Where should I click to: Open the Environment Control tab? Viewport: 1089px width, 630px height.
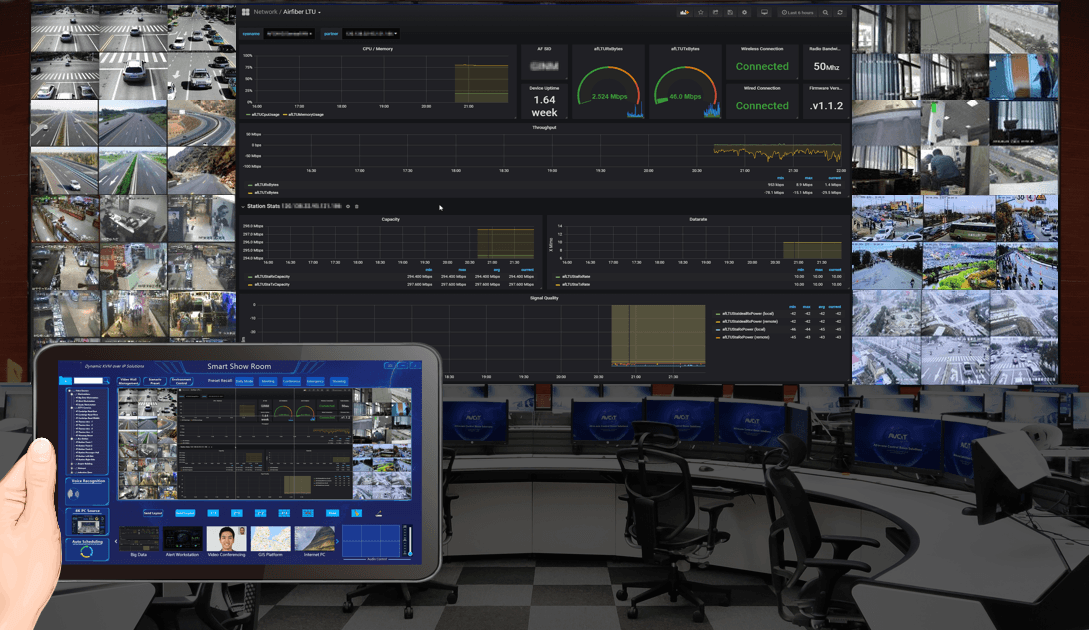coord(182,381)
